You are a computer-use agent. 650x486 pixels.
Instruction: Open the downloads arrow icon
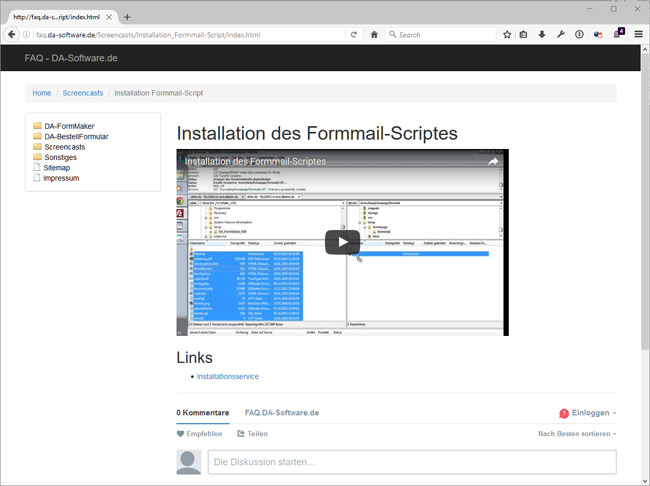tap(542, 34)
